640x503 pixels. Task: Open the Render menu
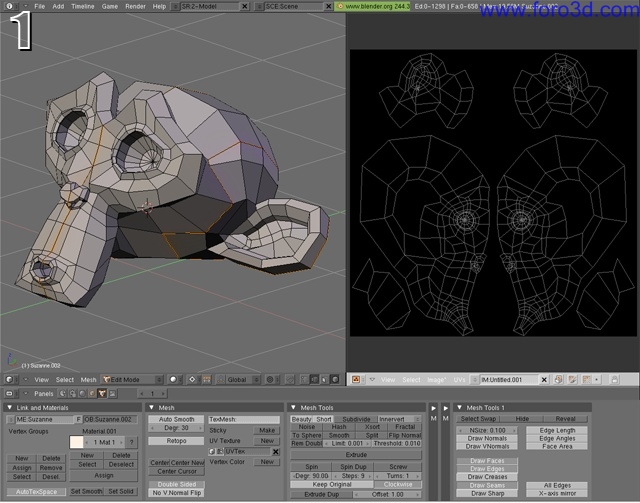[135, 6]
